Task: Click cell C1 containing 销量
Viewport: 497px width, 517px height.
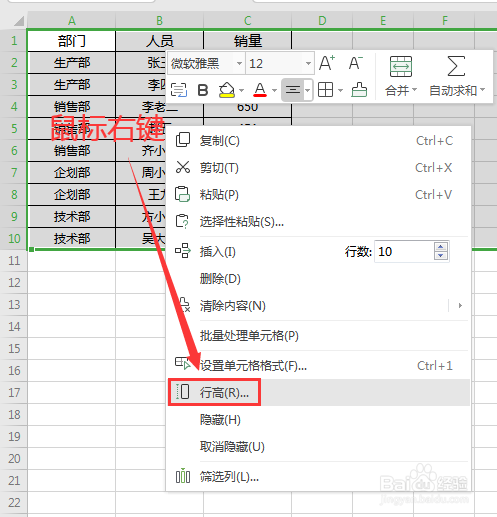Action: coord(247,41)
